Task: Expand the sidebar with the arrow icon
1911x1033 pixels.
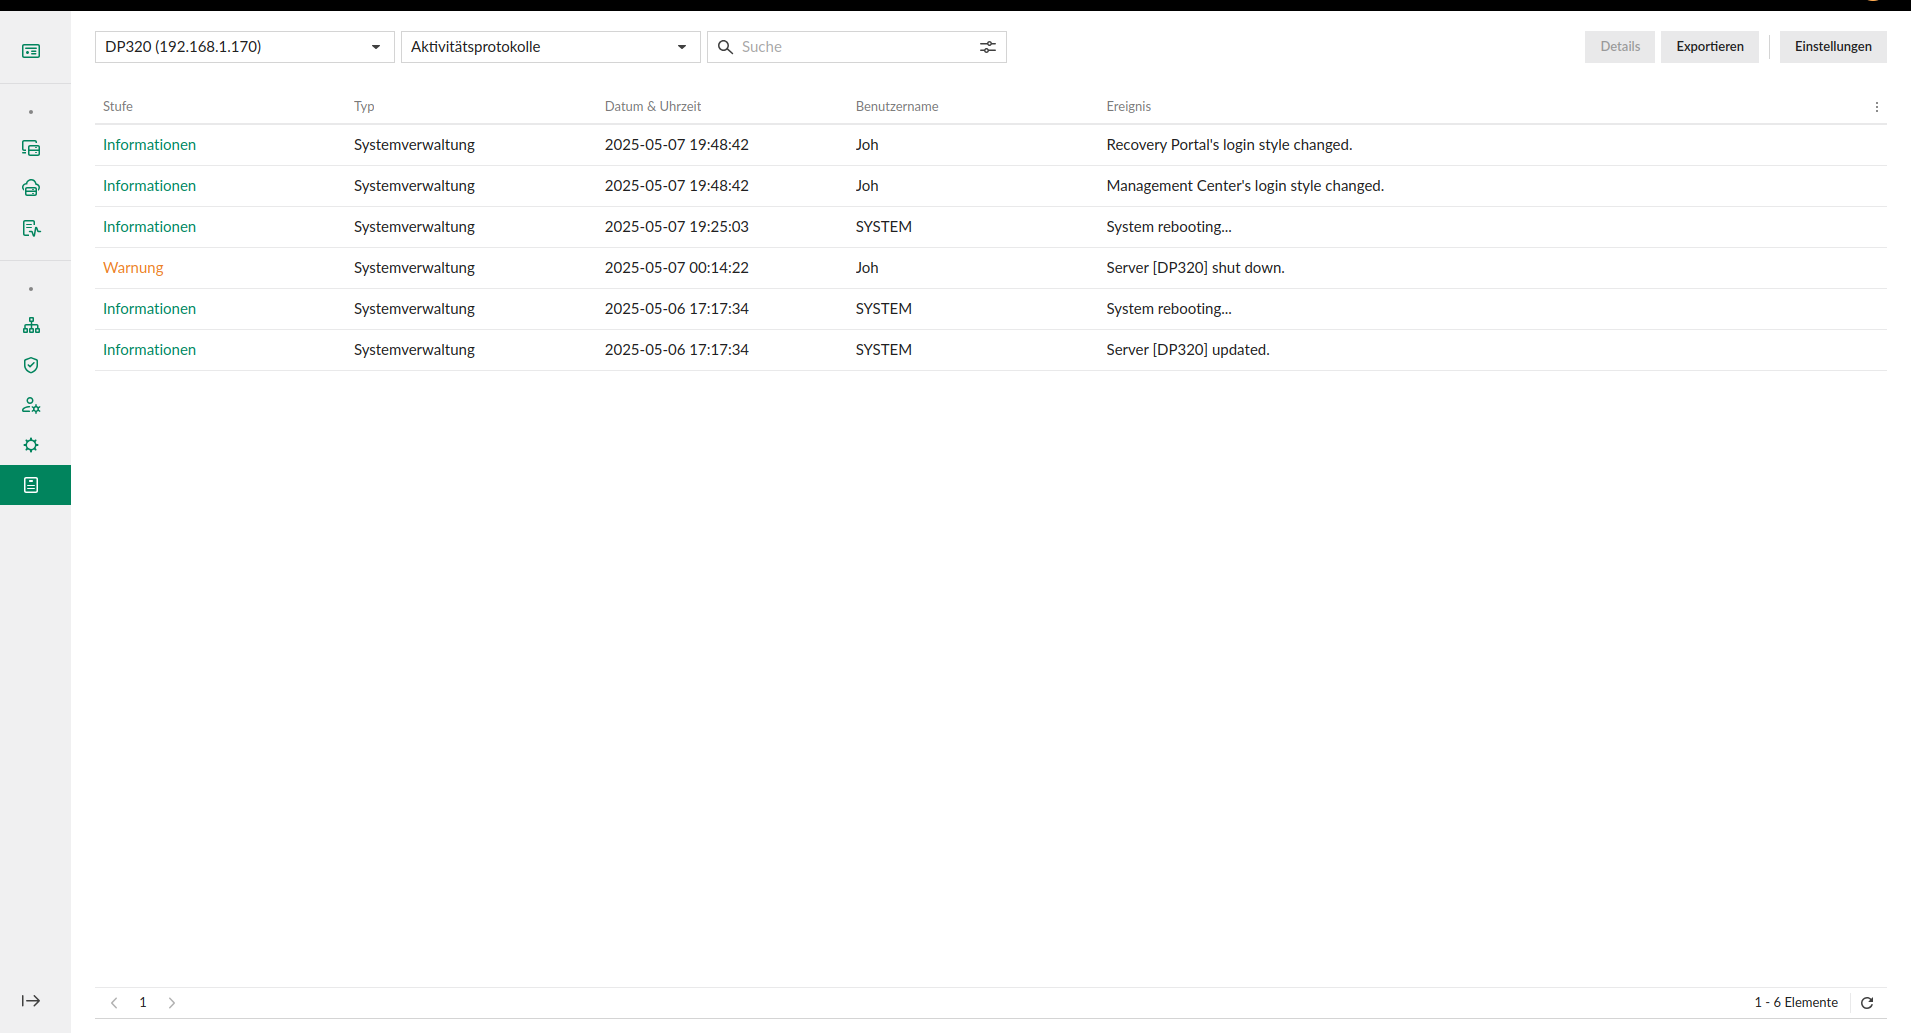Action: click(31, 1001)
